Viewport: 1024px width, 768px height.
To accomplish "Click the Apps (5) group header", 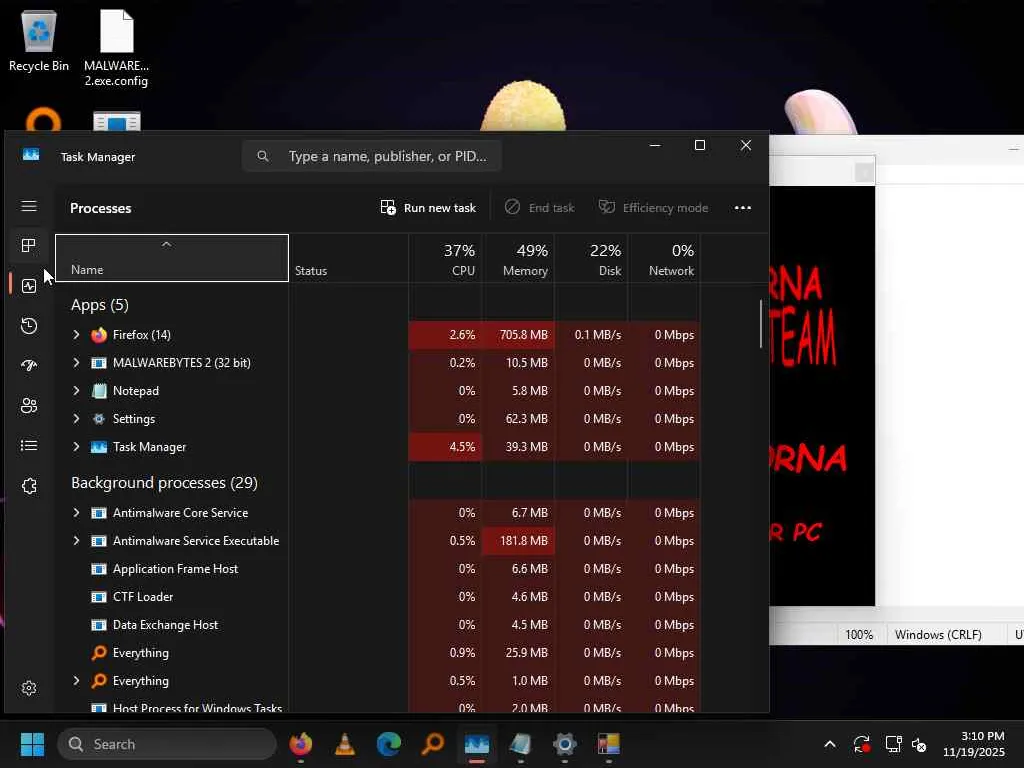I will 100,305.
